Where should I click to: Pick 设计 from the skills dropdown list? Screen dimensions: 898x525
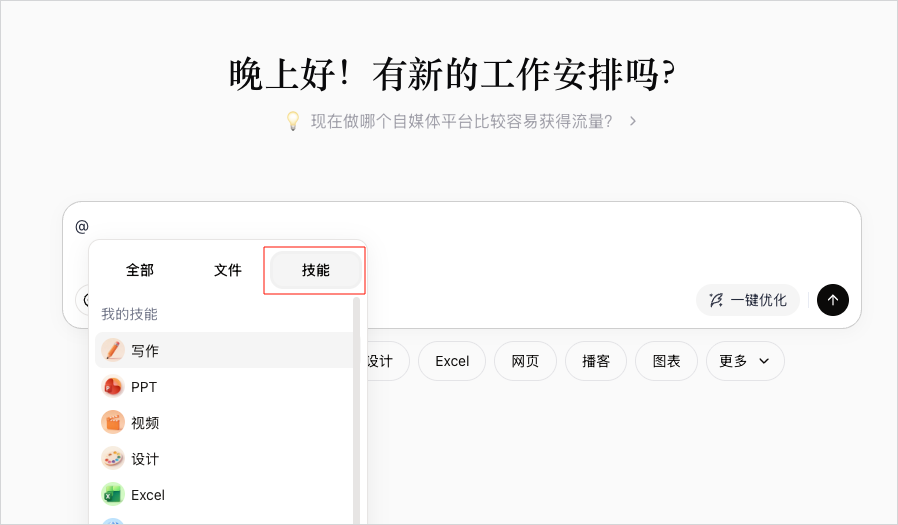224,459
